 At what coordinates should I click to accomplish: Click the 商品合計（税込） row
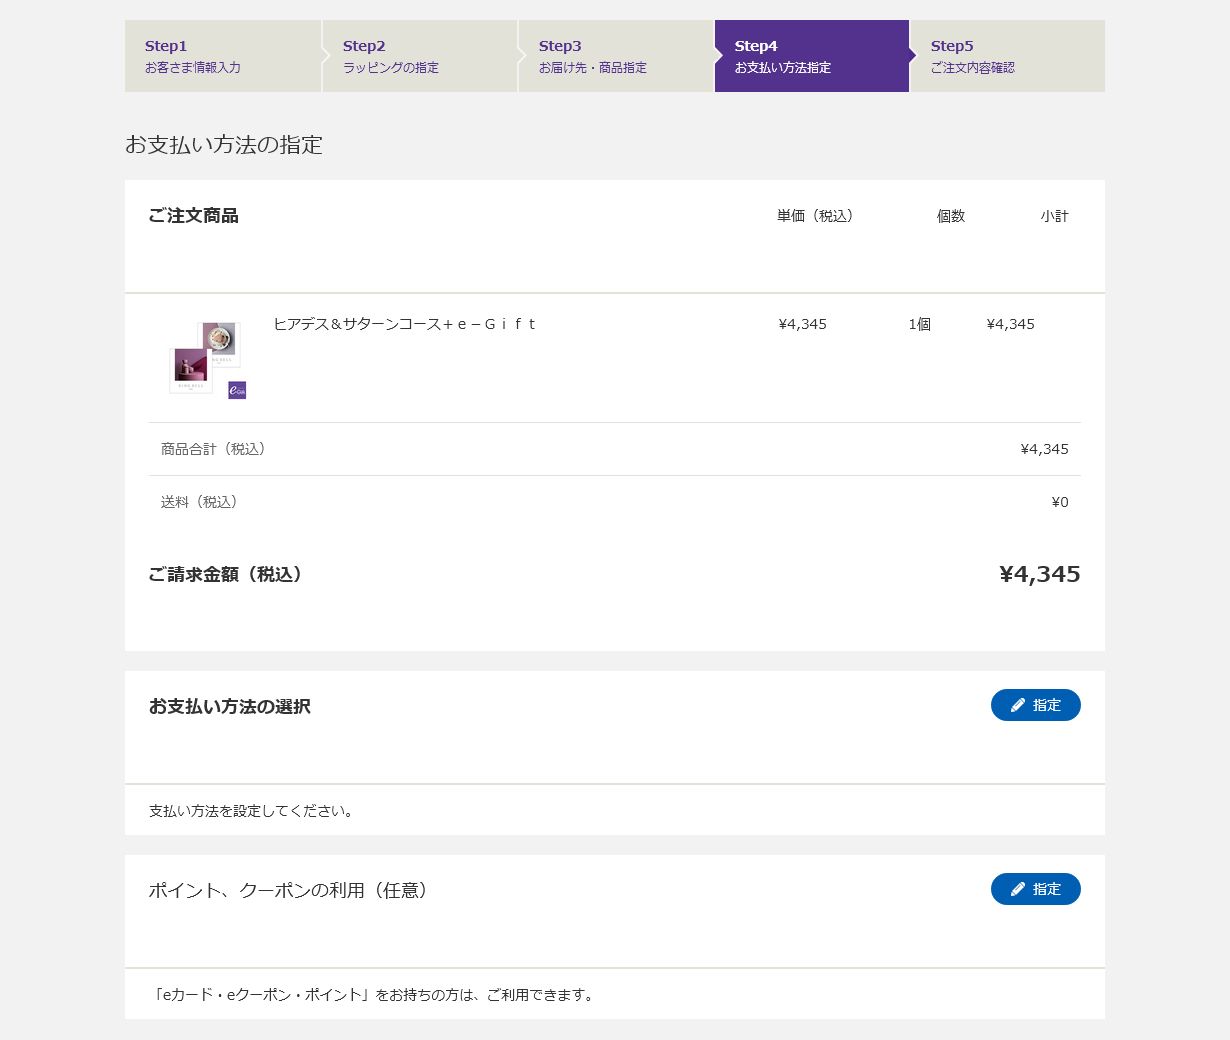[614, 449]
